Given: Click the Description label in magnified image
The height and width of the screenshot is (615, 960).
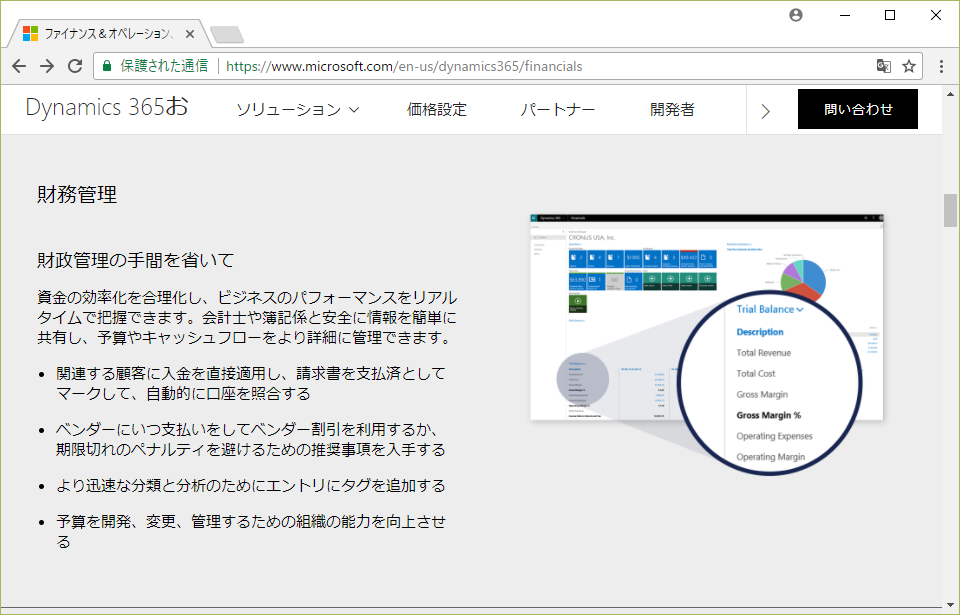Looking at the screenshot, I should click(x=760, y=332).
